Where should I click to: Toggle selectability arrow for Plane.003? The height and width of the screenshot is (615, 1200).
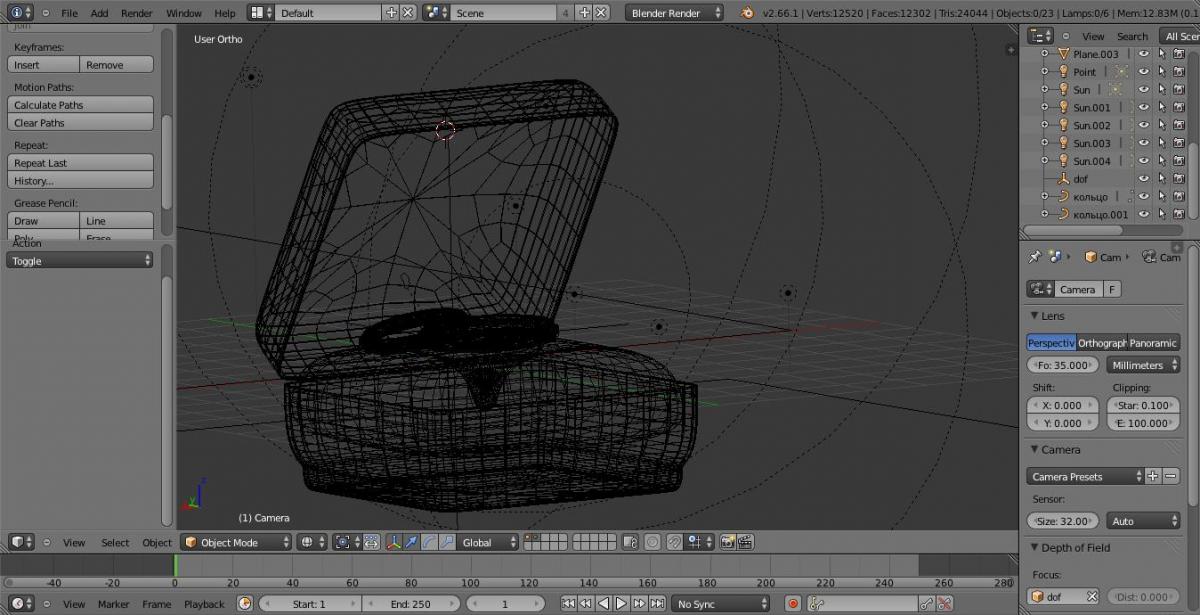click(1161, 54)
